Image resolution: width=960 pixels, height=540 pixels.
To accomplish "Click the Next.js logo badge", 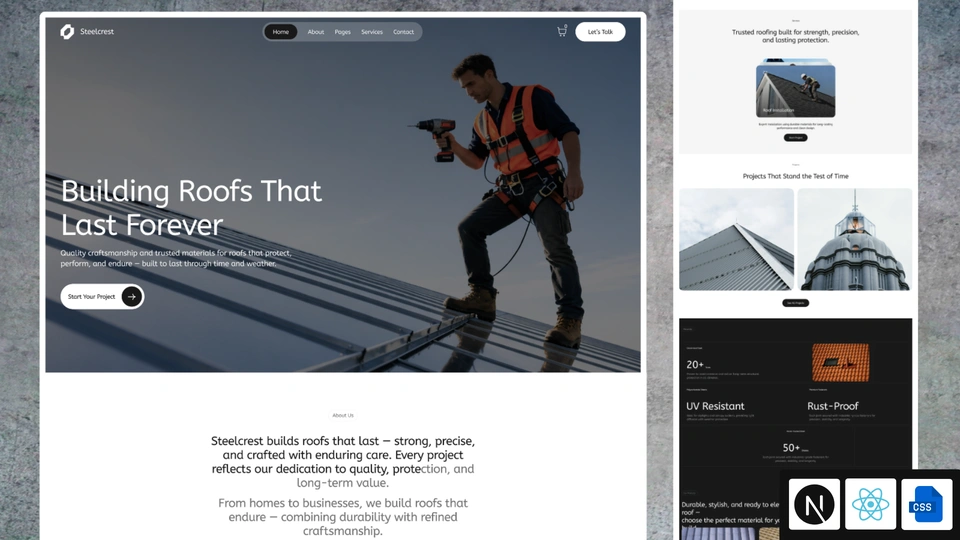I will point(814,504).
